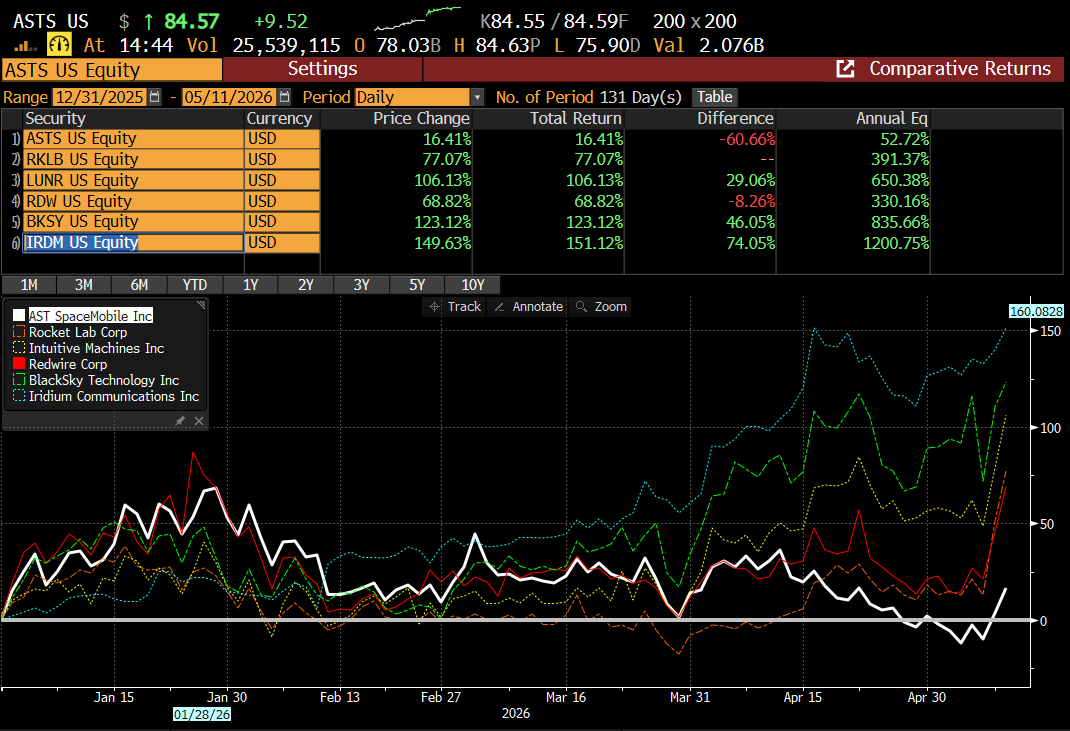Toggle Intuitive Machines Inc series in legend
This screenshot has height=731, width=1070.
[89, 348]
